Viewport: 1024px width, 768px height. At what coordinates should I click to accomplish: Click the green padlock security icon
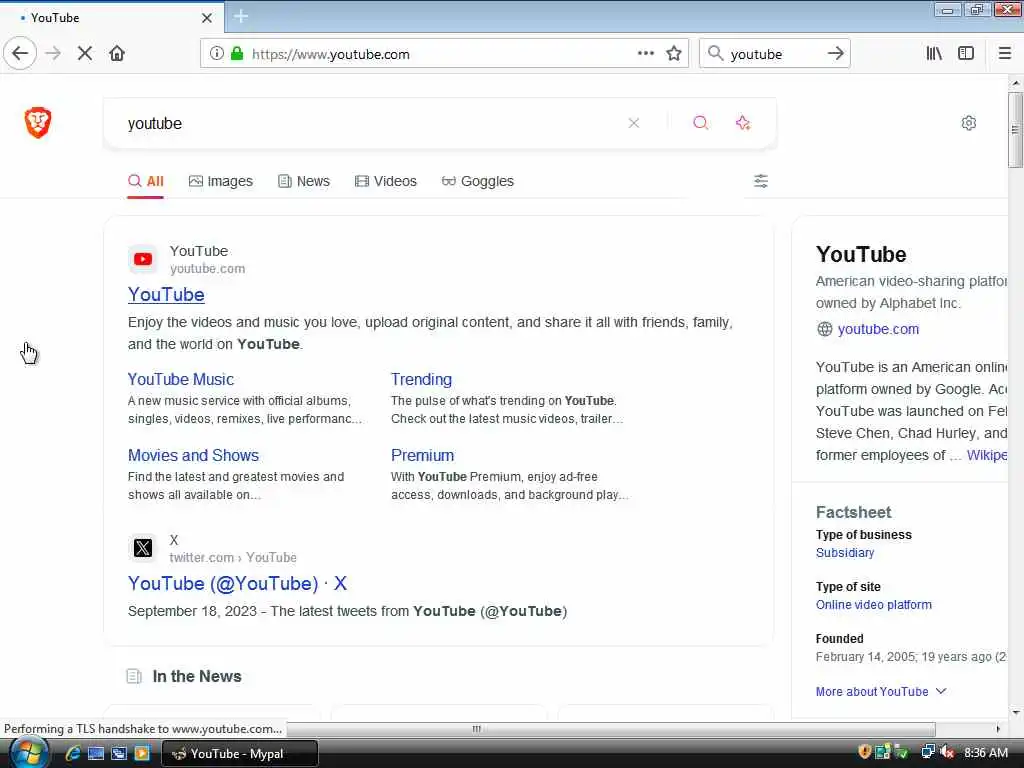click(237, 54)
